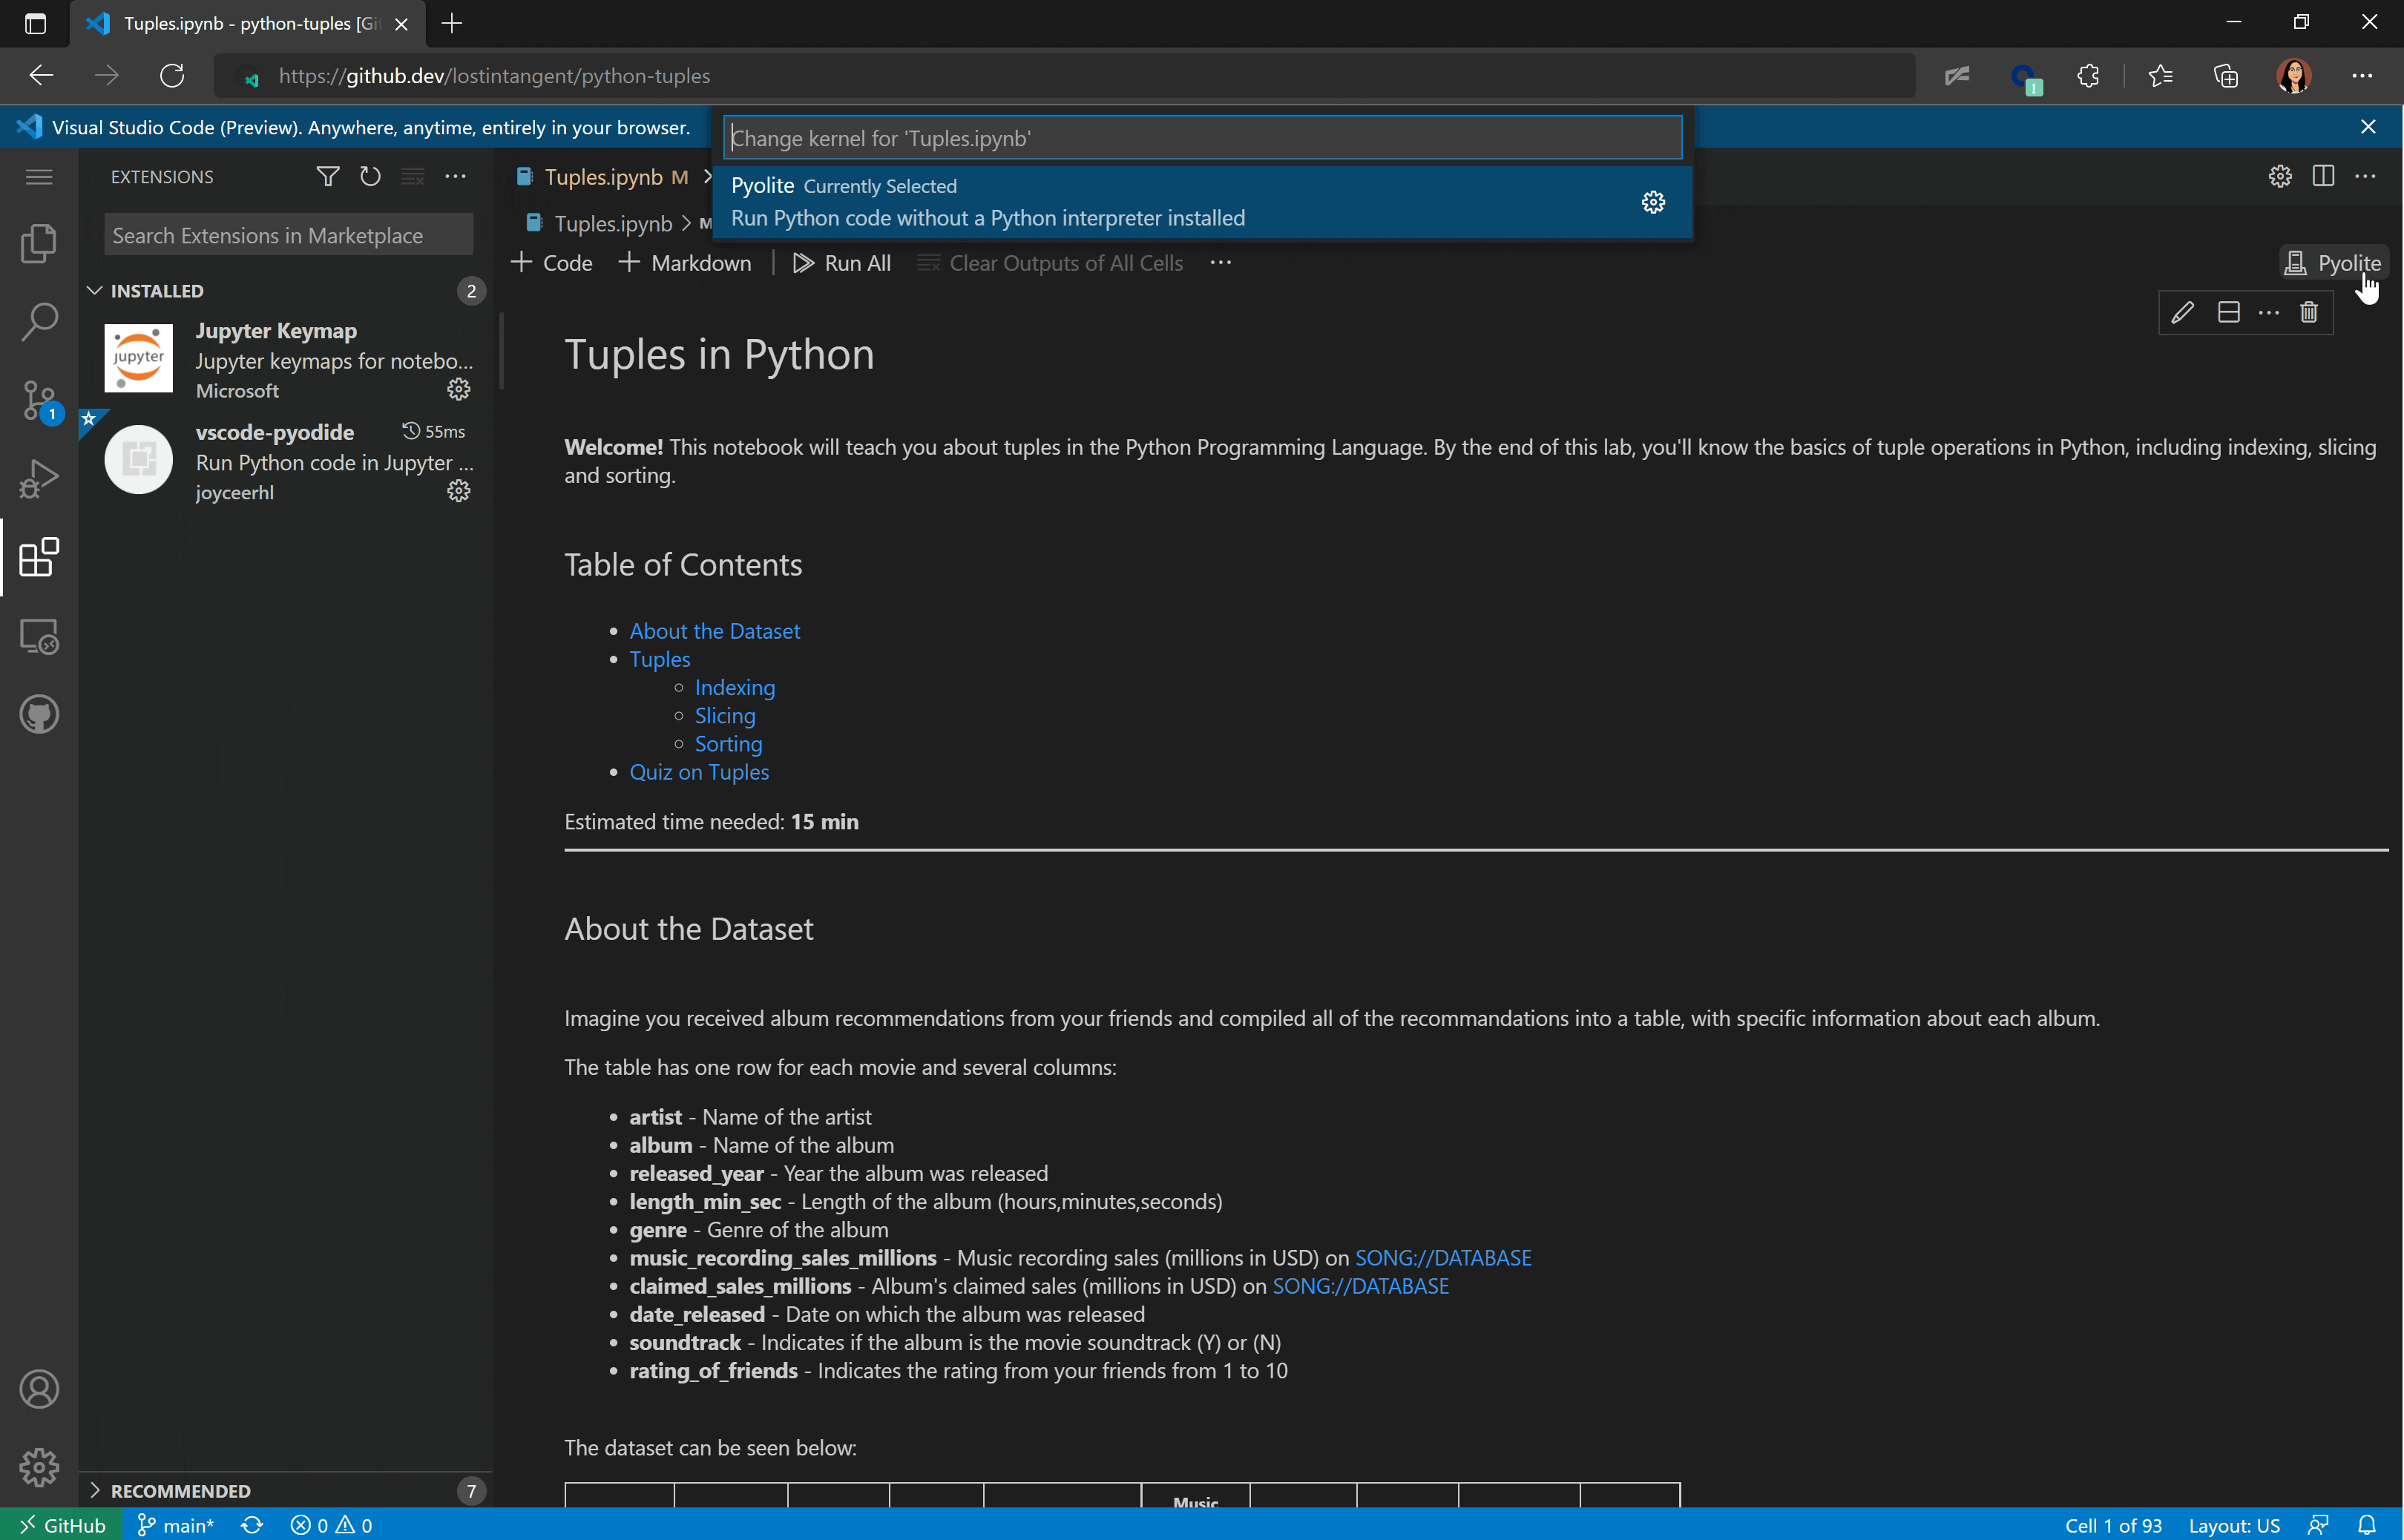The image size is (2404, 1540).
Task: Refresh the extensions list
Action: 370,177
